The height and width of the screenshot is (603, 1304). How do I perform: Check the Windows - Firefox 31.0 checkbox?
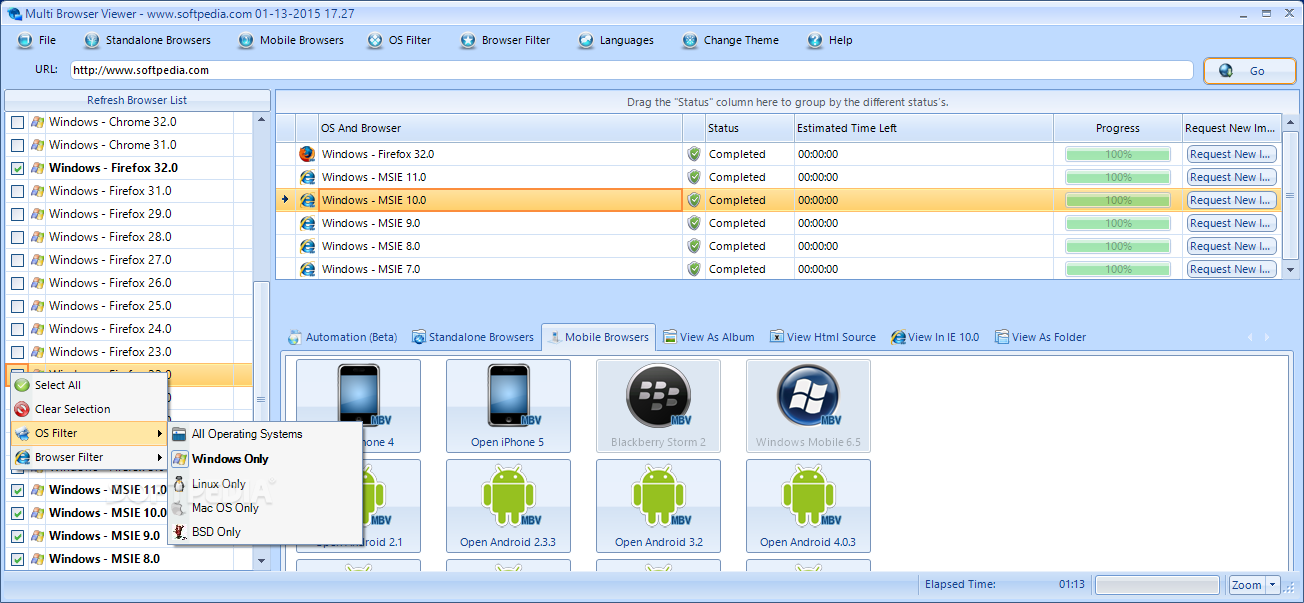click(x=17, y=191)
